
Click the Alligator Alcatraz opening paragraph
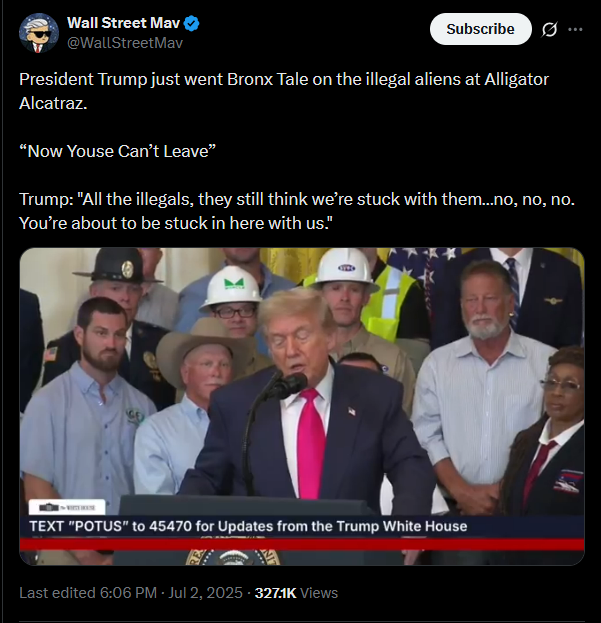coord(284,91)
